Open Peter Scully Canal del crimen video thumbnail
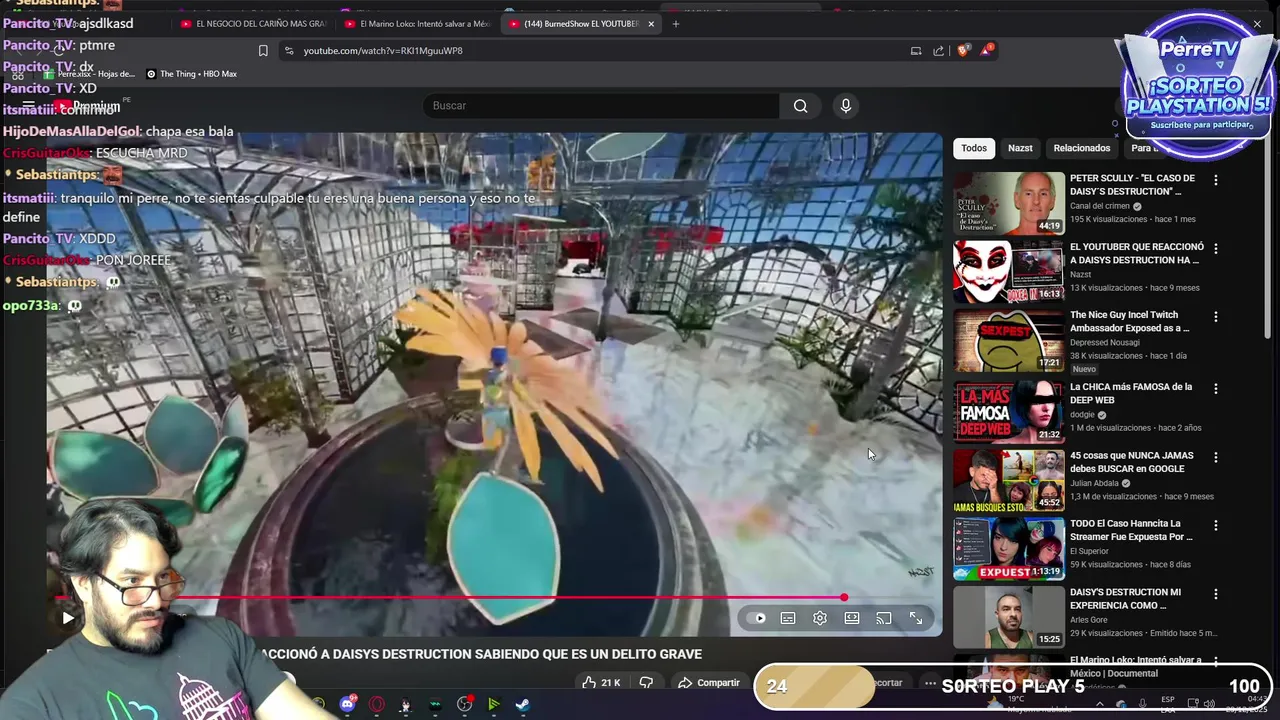 click(x=1009, y=203)
